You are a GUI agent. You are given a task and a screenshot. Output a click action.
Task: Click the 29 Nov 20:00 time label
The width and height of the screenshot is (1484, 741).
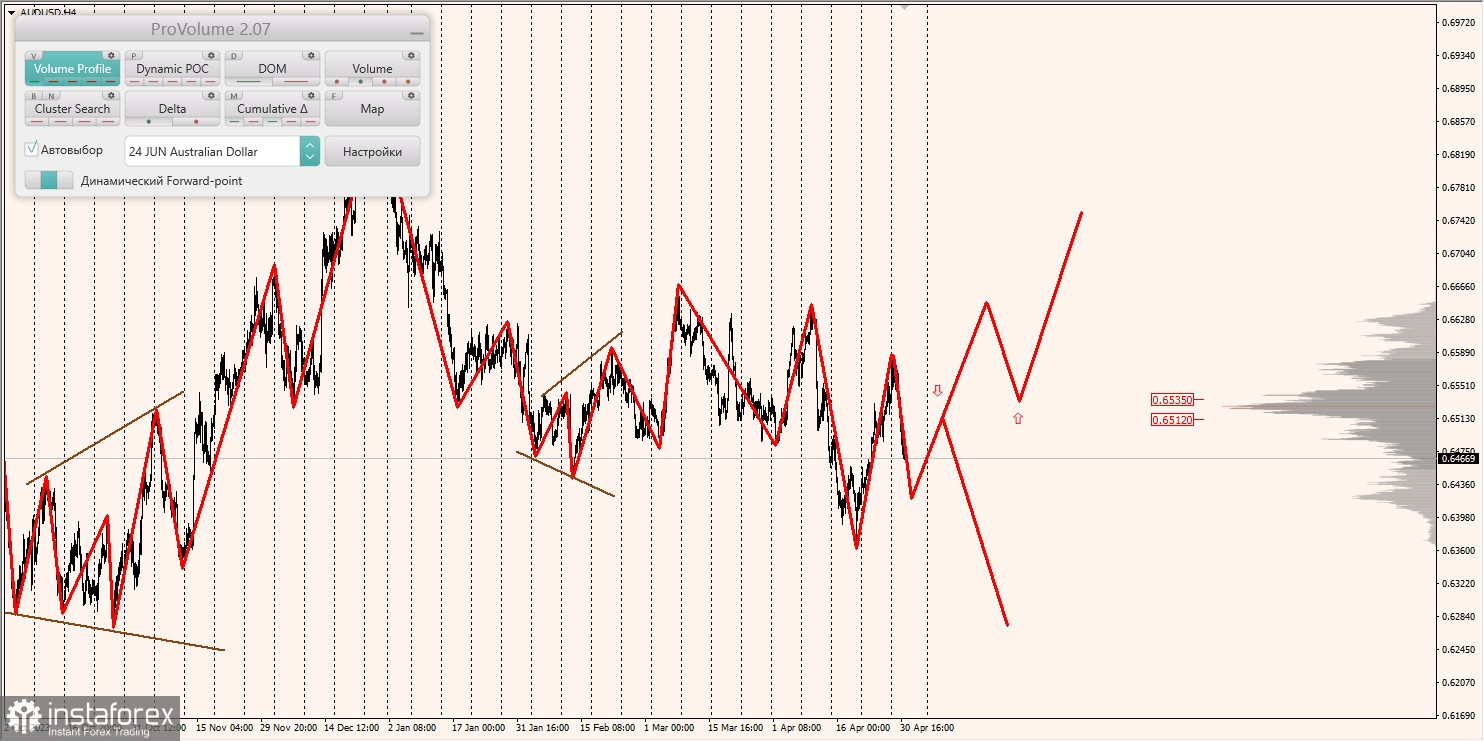pos(289,728)
